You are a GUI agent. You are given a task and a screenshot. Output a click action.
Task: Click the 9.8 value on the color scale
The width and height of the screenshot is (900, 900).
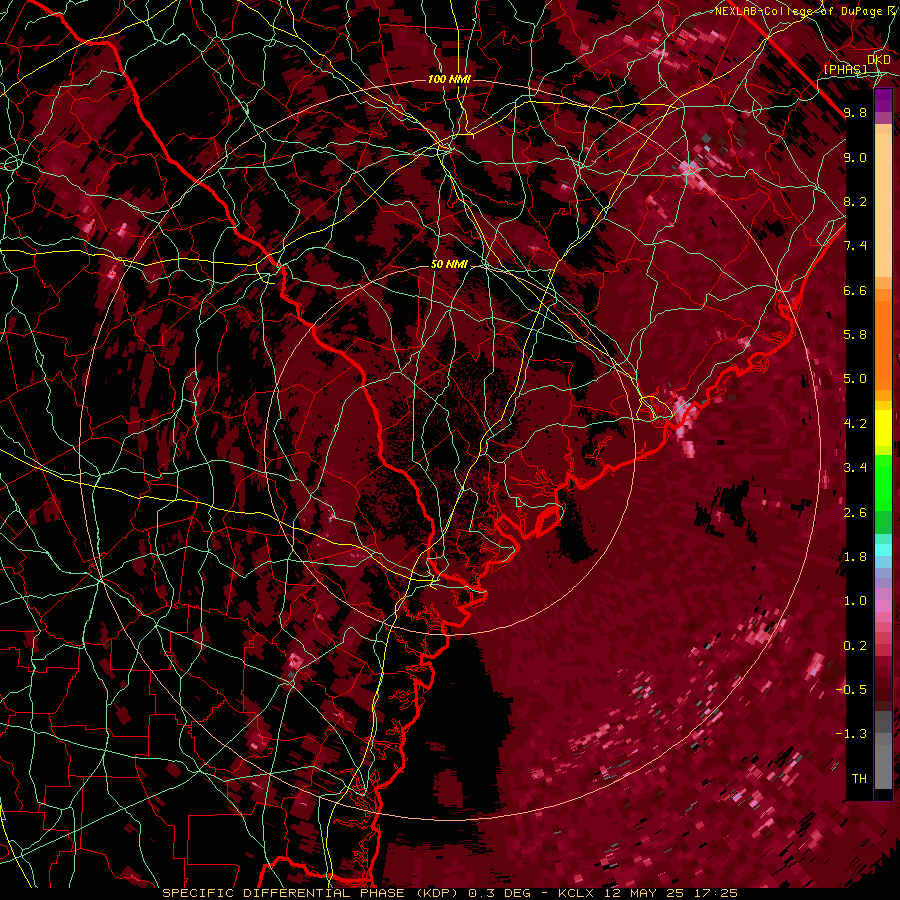pyautogui.click(x=855, y=112)
